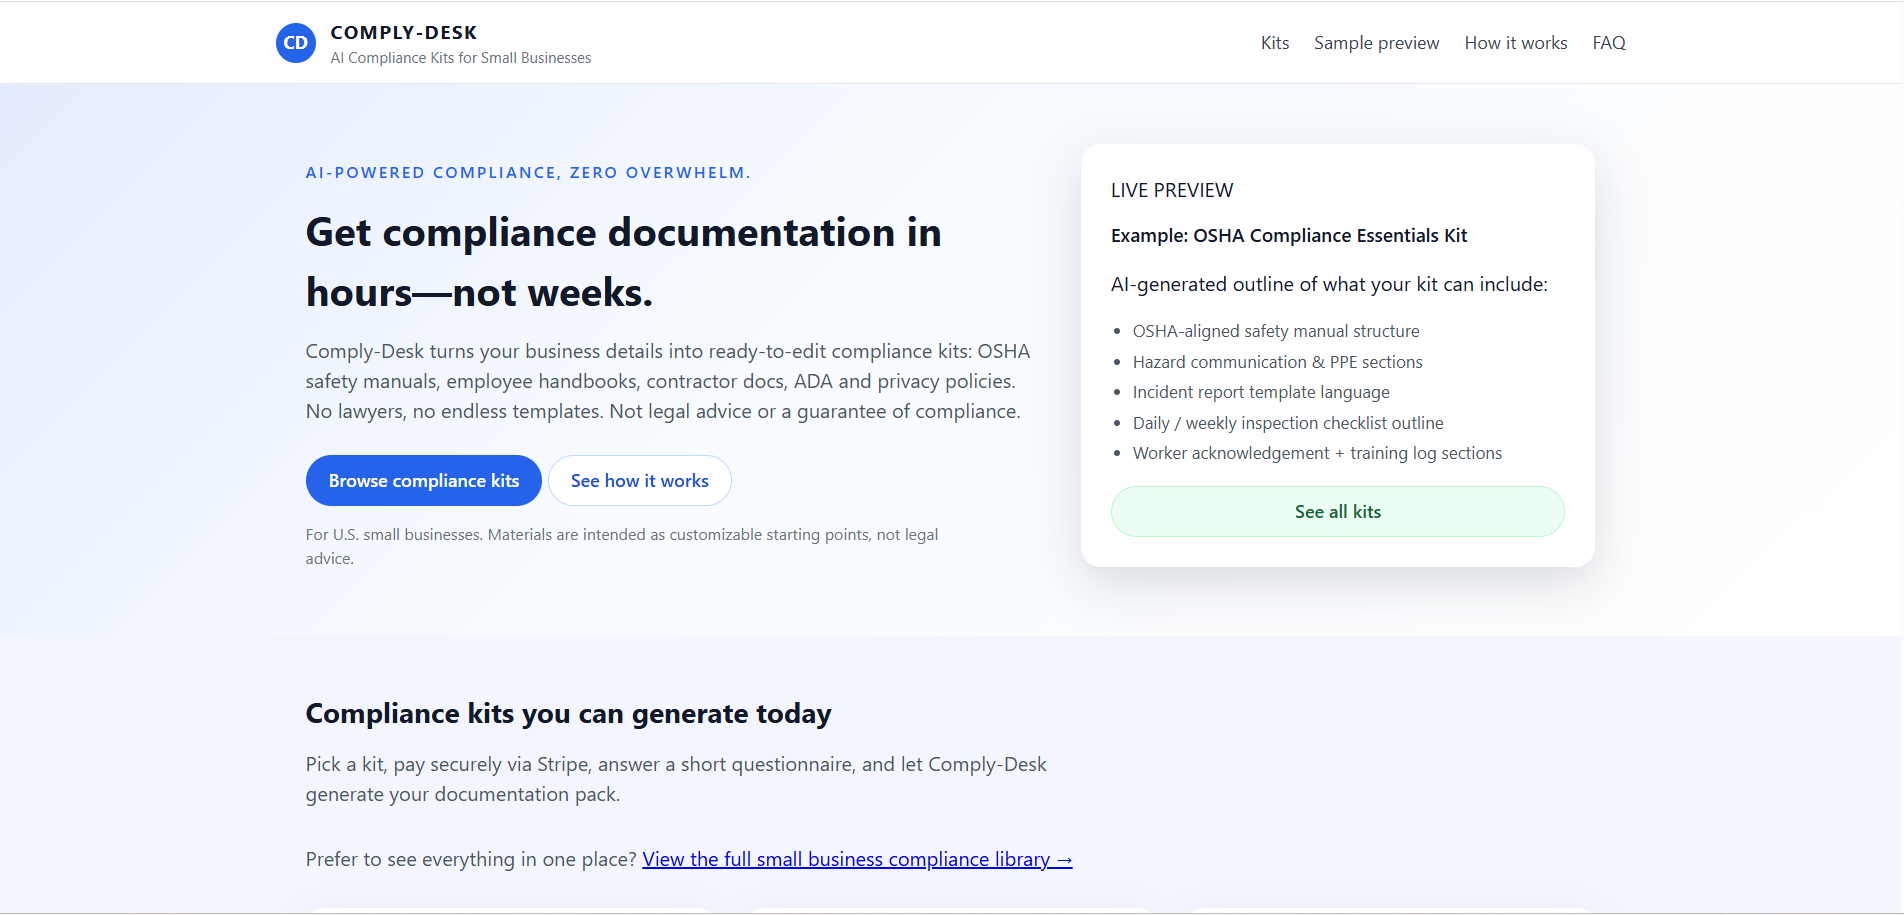Click the OSHA-aligned safety manual structure item

point(1276,331)
